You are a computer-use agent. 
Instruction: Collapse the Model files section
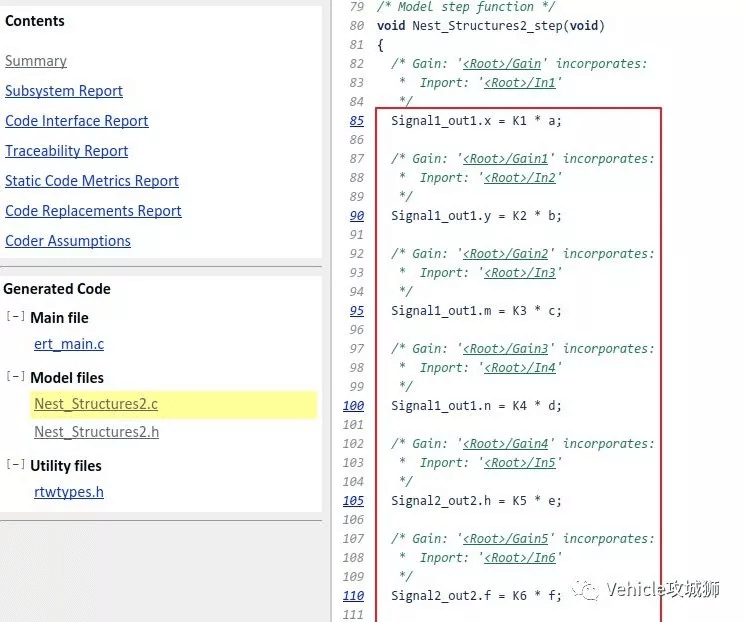click(15, 377)
